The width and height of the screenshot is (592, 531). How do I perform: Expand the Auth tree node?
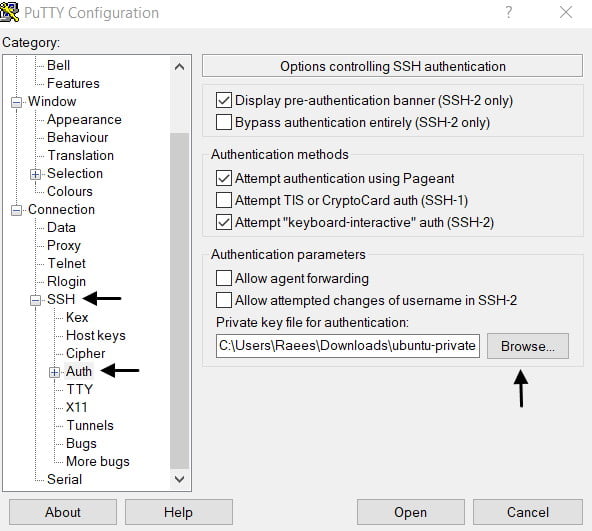(x=54, y=372)
